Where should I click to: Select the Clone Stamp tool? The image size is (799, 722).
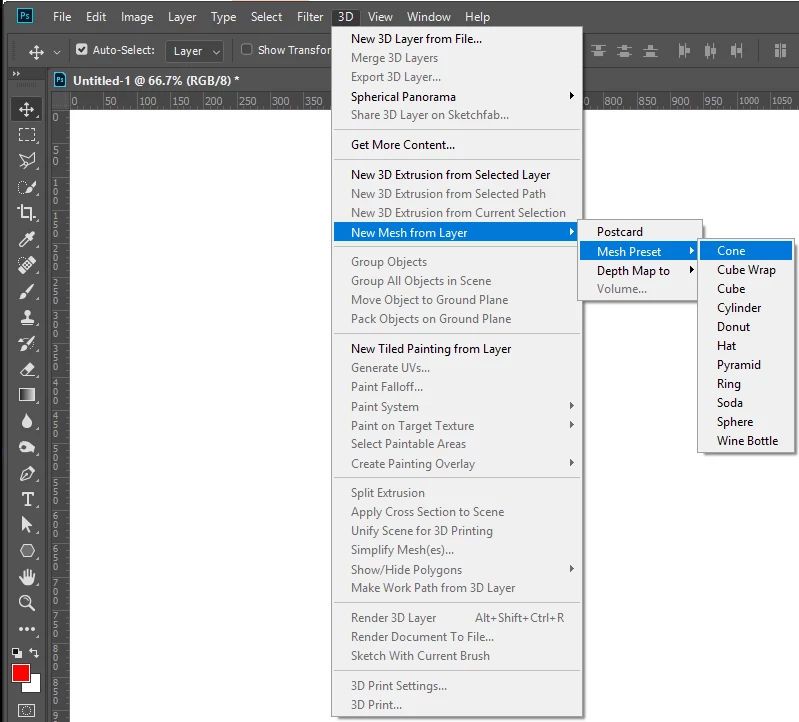point(26,317)
